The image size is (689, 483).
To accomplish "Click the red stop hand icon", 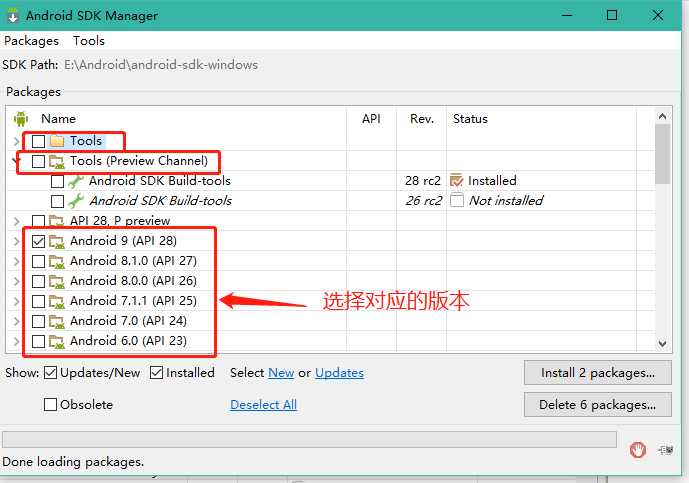I will pyautogui.click(x=638, y=450).
